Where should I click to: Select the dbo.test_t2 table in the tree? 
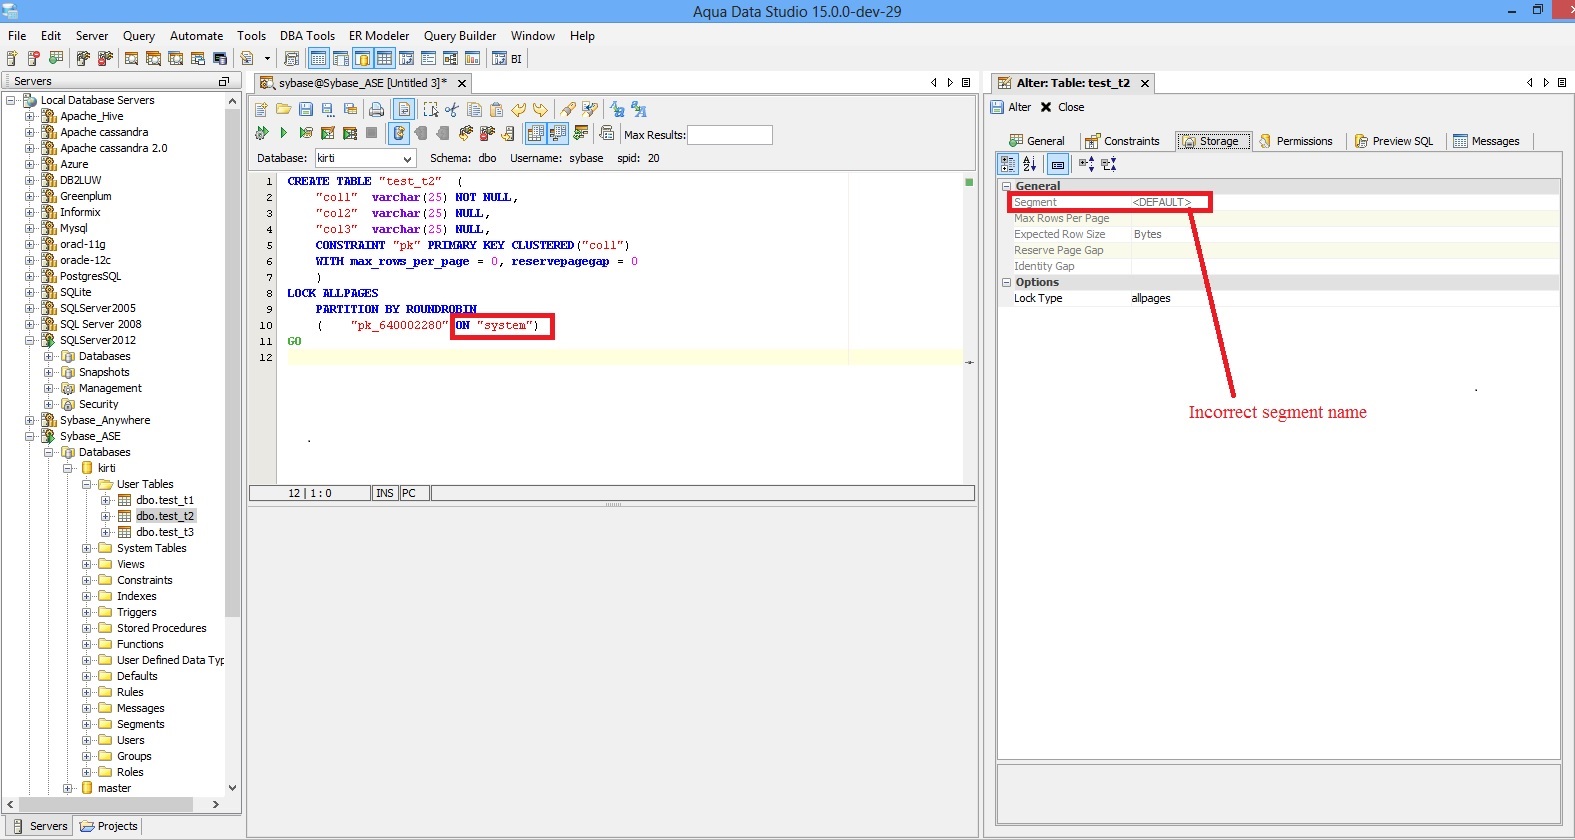[x=165, y=516]
